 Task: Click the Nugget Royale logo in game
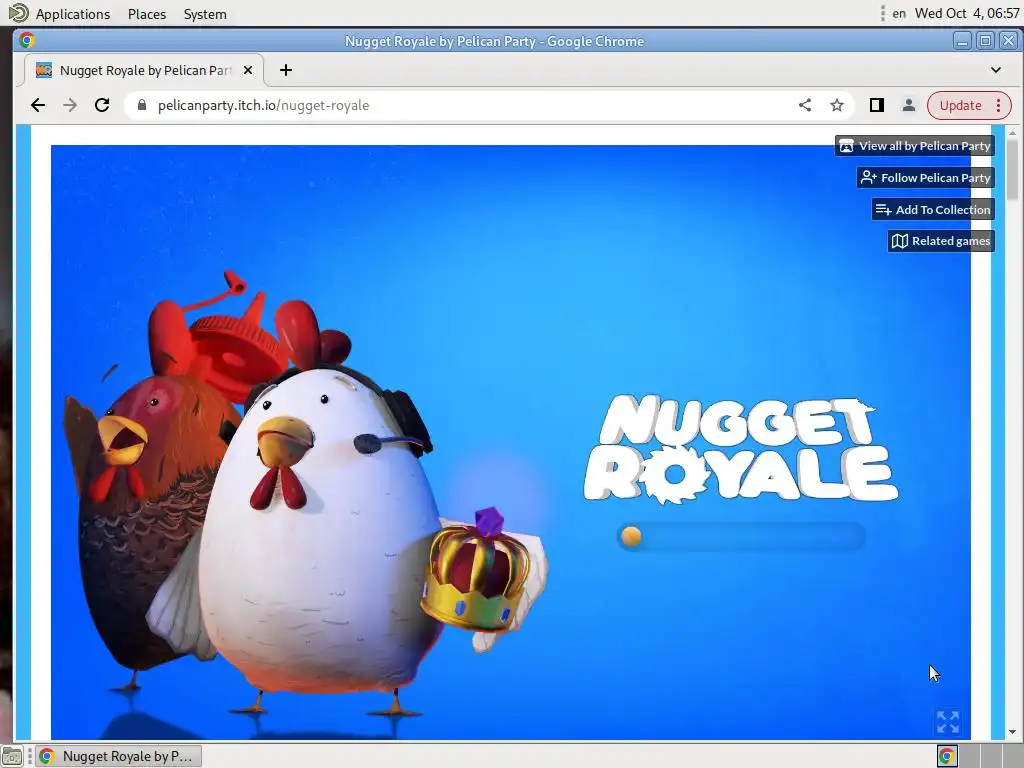click(x=741, y=449)
